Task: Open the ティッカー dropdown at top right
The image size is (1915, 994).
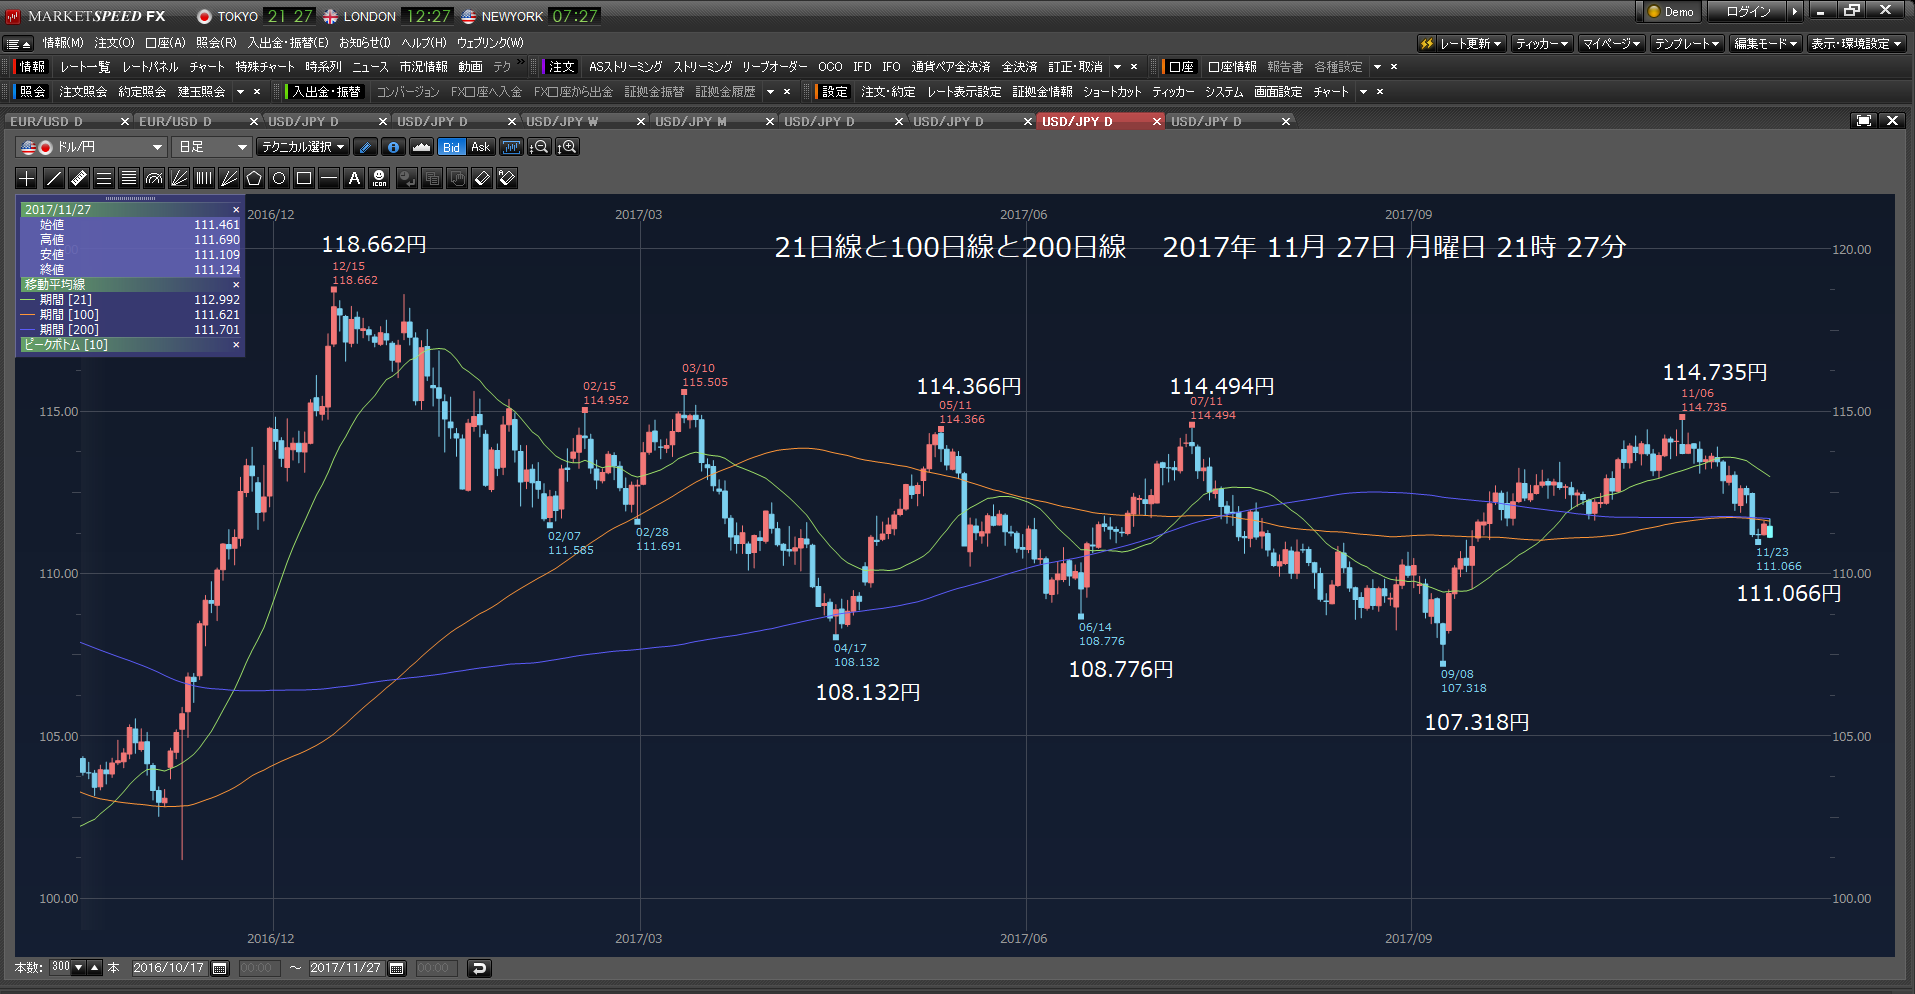Action: (x=1542, y=43)
